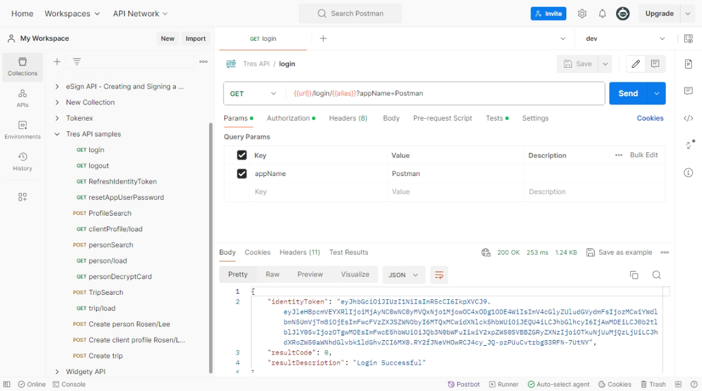Click Save as example
This screenshot has width=702, height=391.
click(x=619, y=253)
